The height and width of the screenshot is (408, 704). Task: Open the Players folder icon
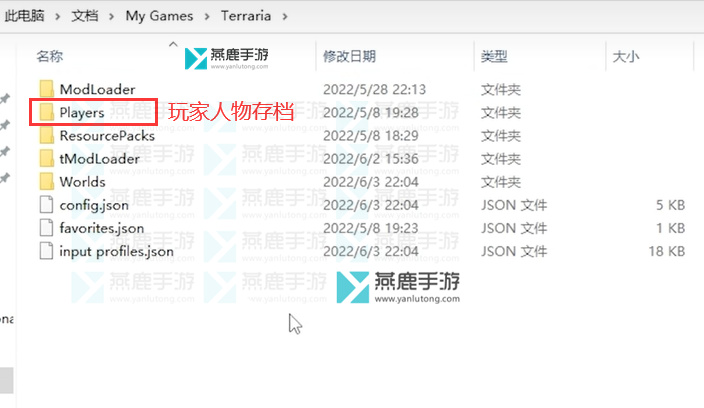point(47,112)
